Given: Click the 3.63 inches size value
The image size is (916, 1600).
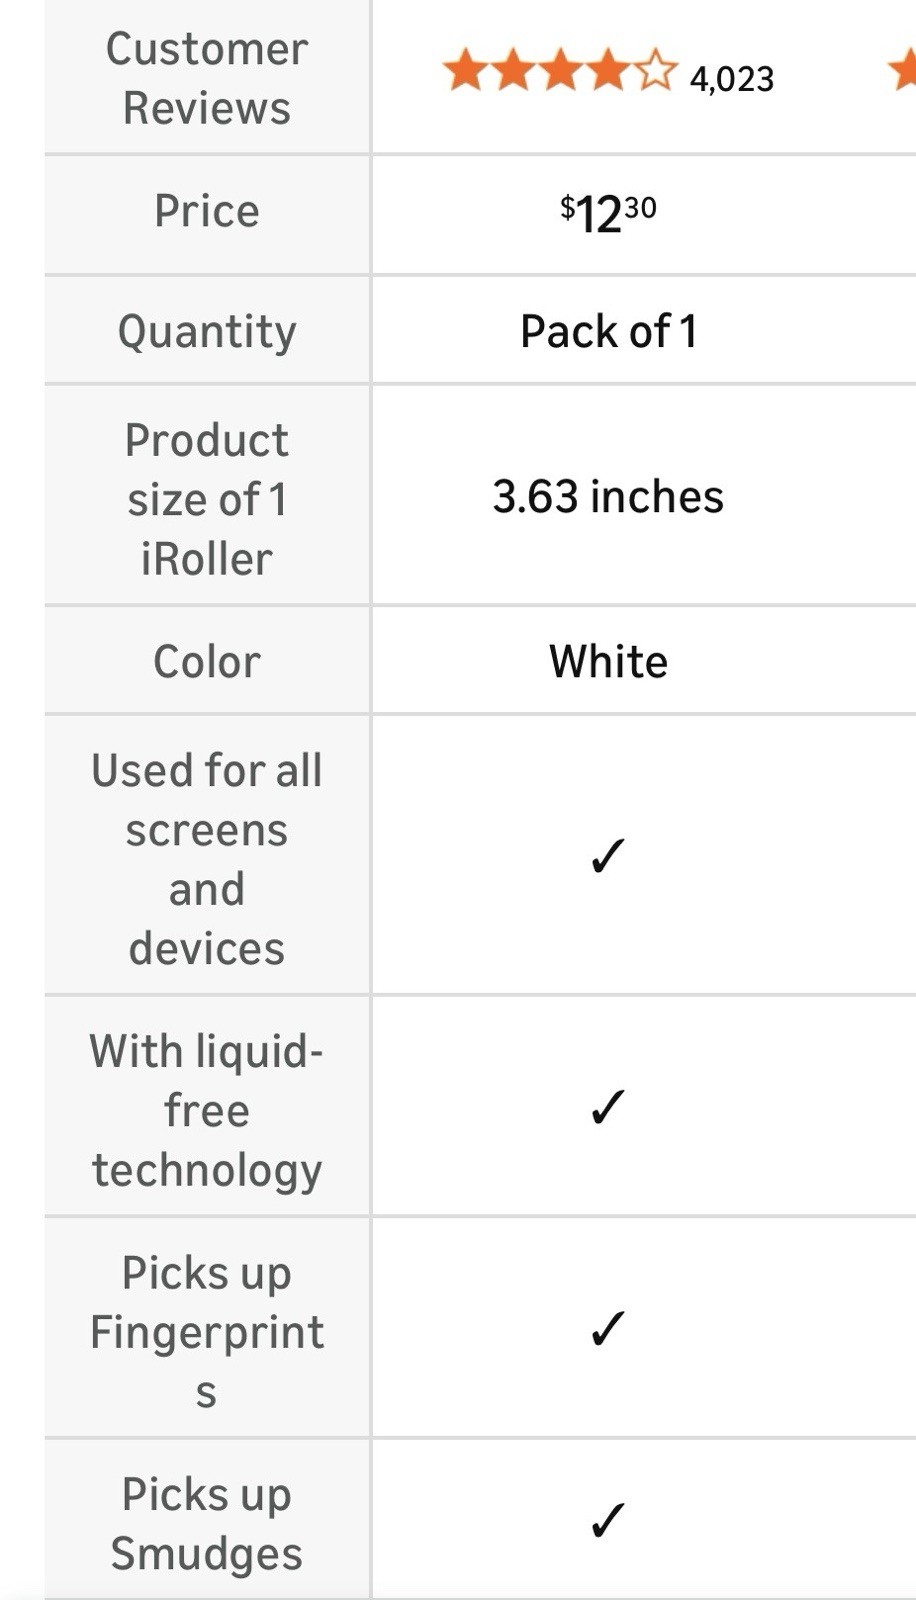Looking at the screenshot, I should 608,497.
